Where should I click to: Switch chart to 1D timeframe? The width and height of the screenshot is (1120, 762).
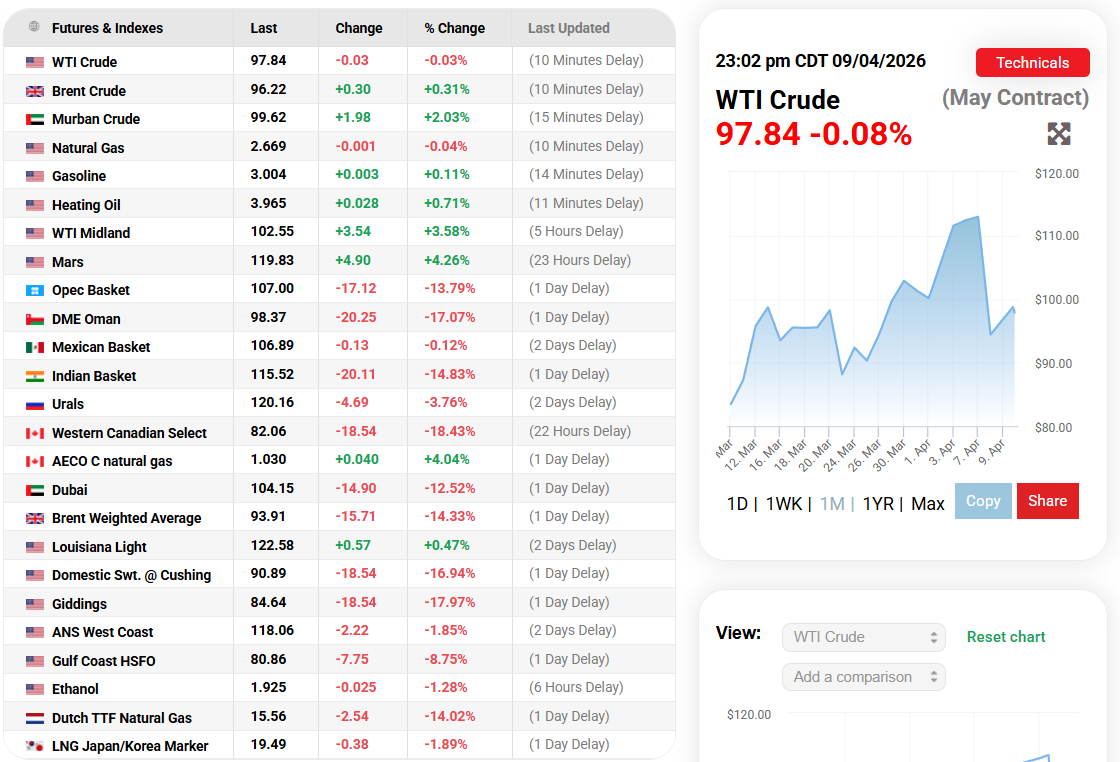736,503
